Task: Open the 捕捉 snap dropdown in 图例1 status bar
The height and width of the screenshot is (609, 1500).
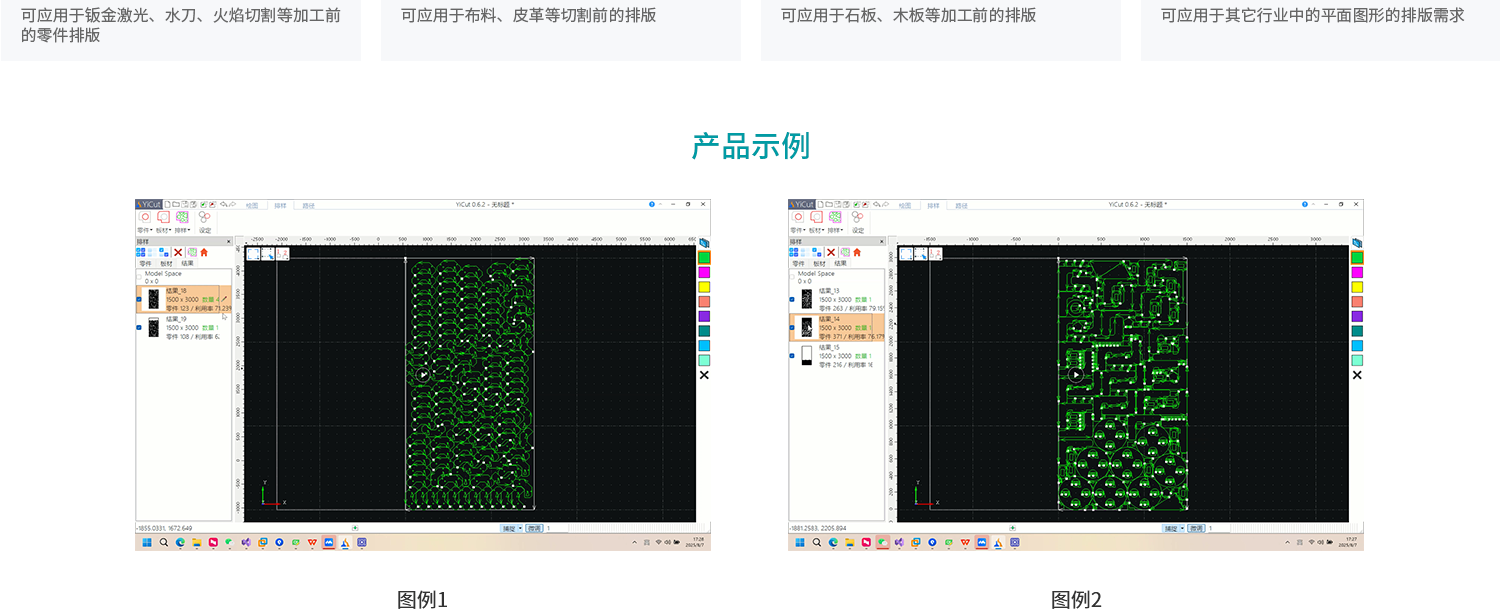Action: [x=511, y=528]
